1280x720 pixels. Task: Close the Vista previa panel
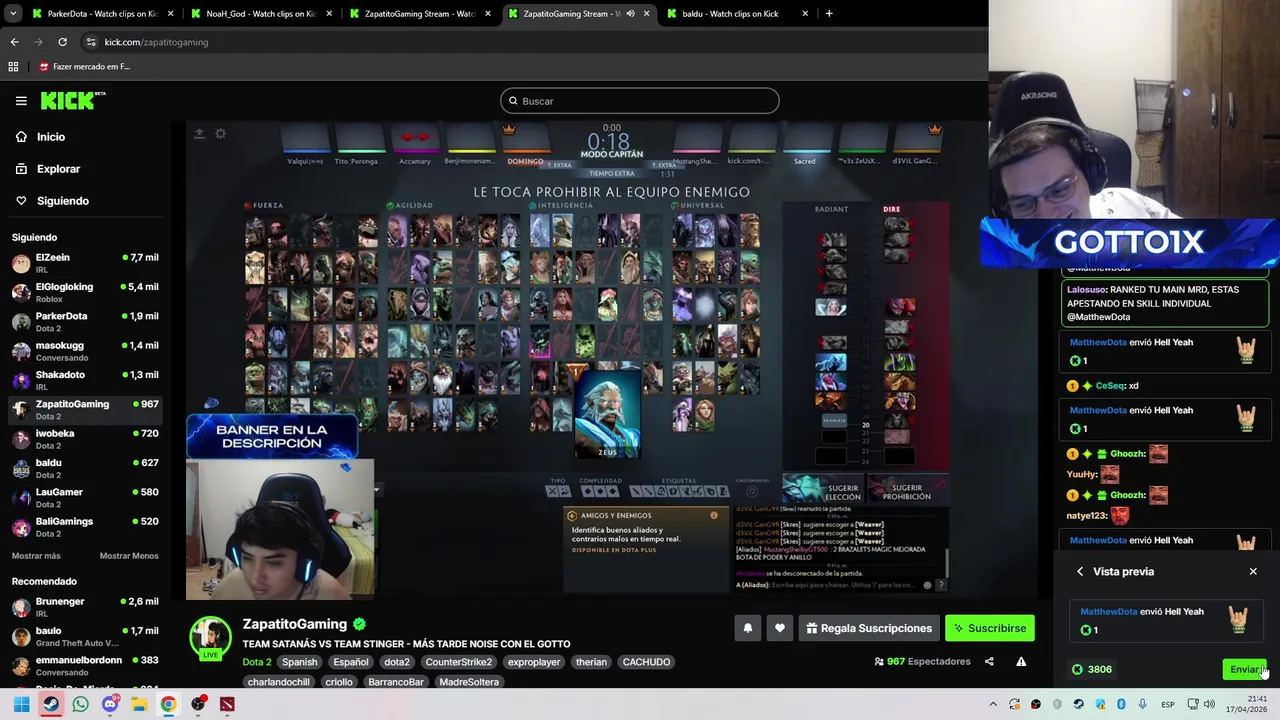point(1253,571)
